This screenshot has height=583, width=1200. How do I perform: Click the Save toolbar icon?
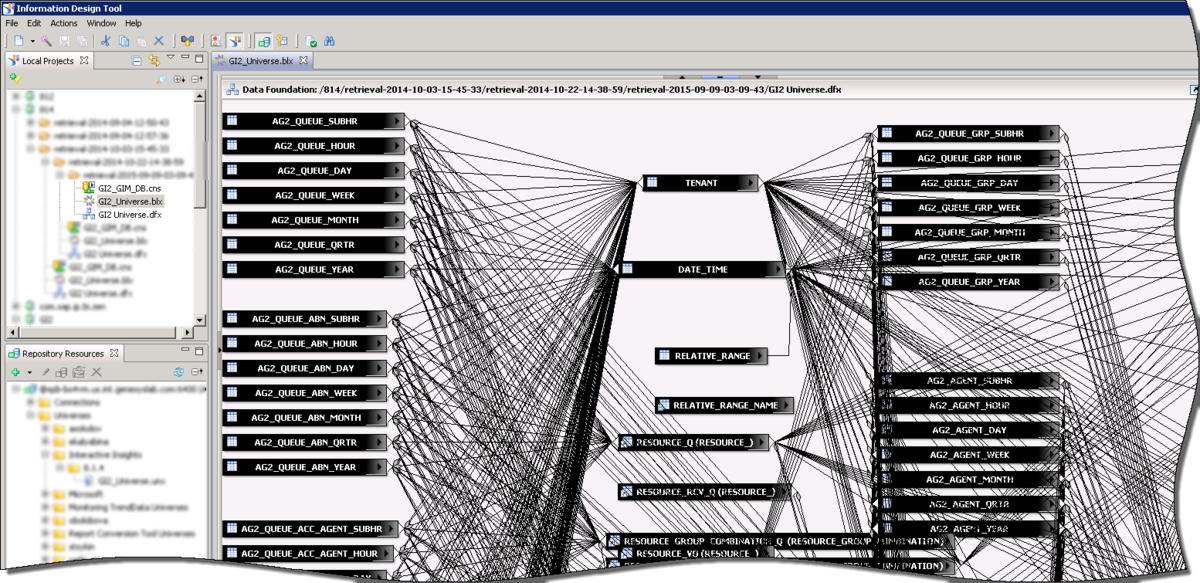pyautogui.click(x=65, y=41)
